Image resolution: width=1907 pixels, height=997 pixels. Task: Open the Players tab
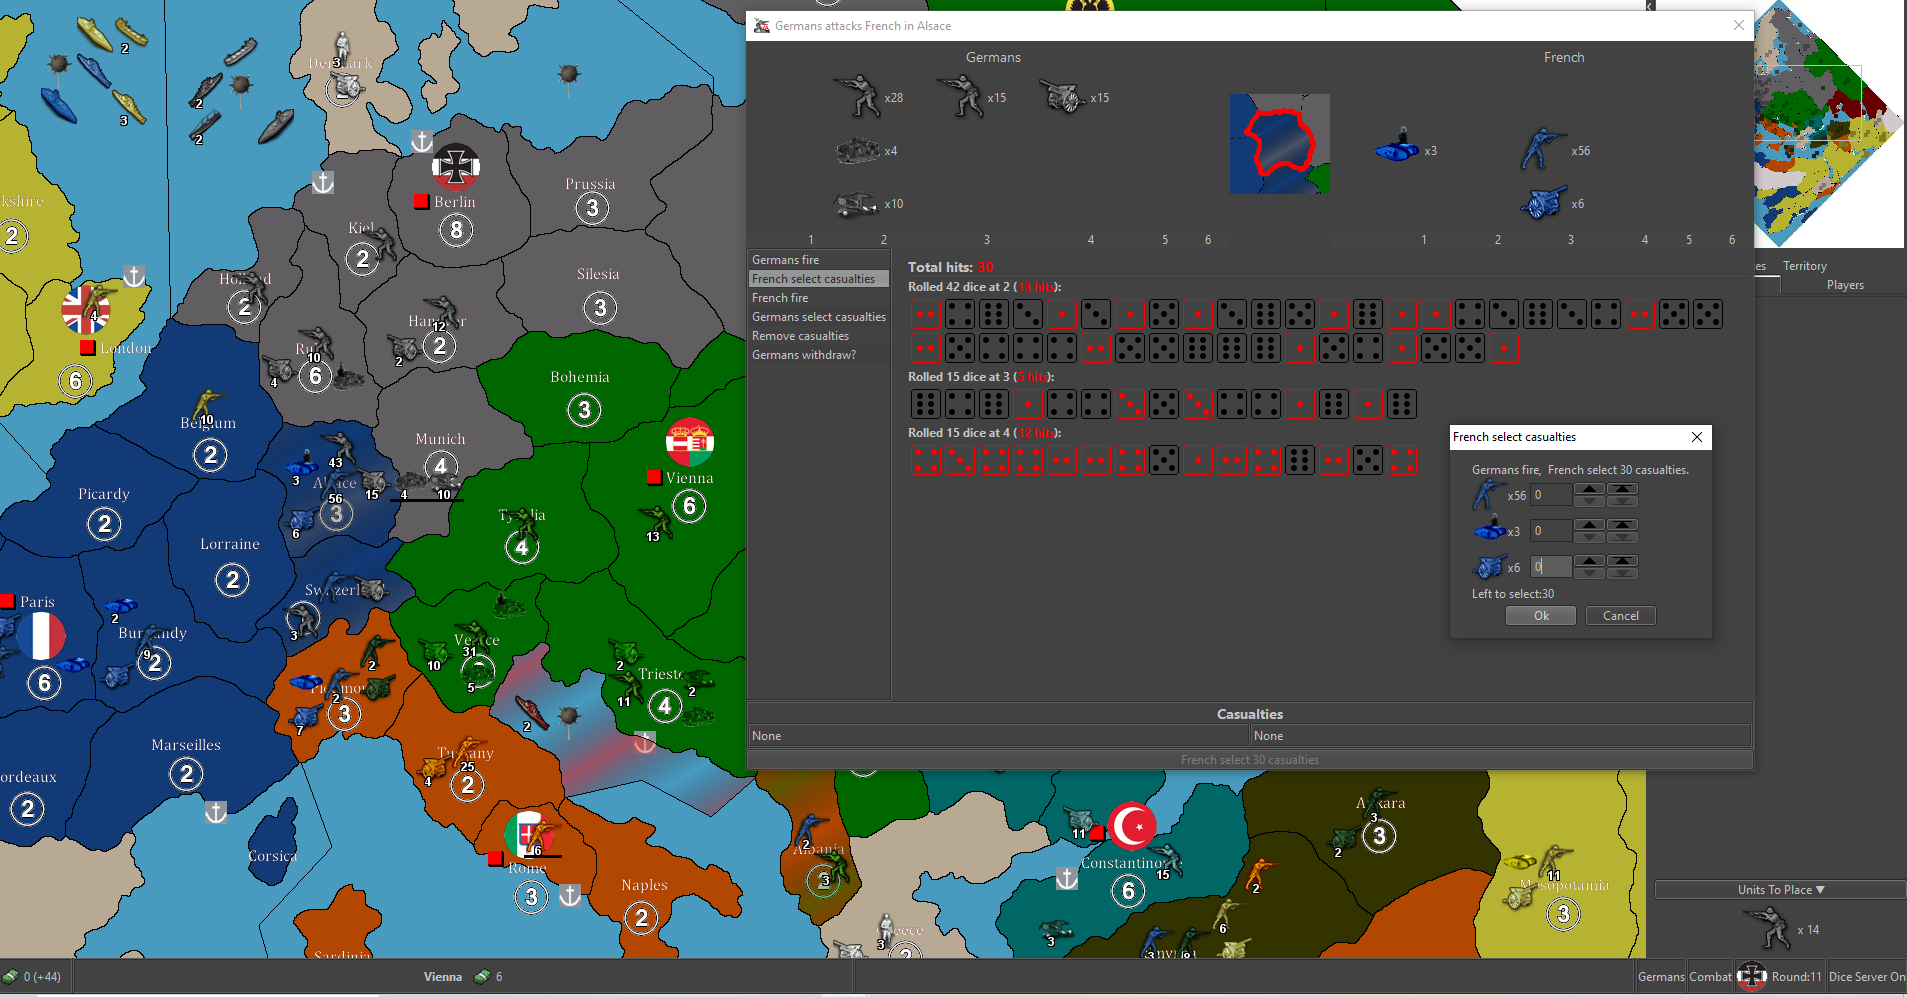click(1844, 285)
